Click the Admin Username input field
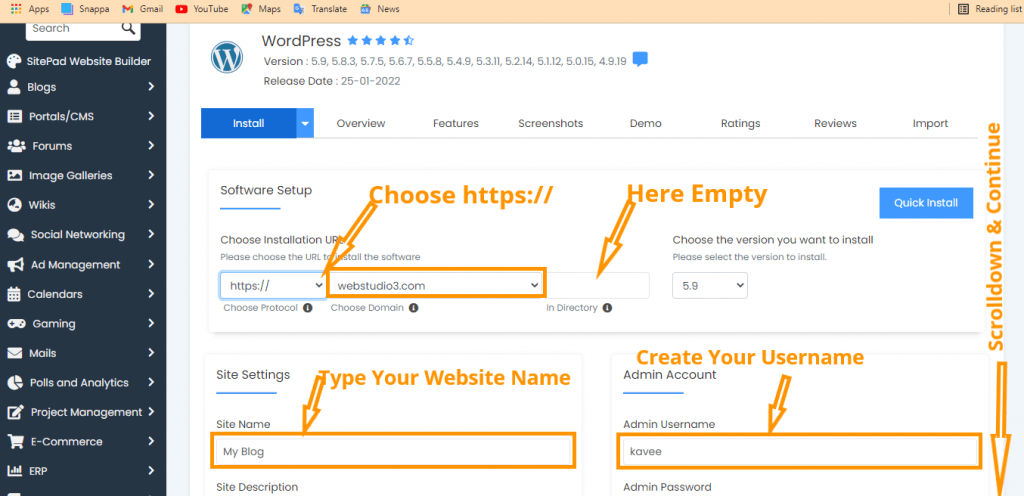Image resolution: width=1024 pixels, height=496 pixels. coord(799,451)
